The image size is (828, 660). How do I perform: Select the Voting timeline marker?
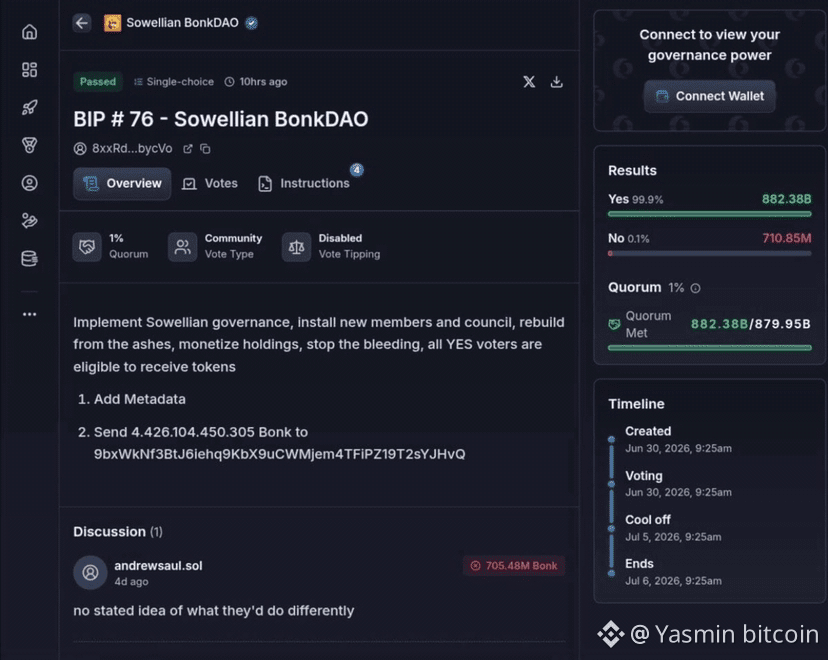[611, 484]
